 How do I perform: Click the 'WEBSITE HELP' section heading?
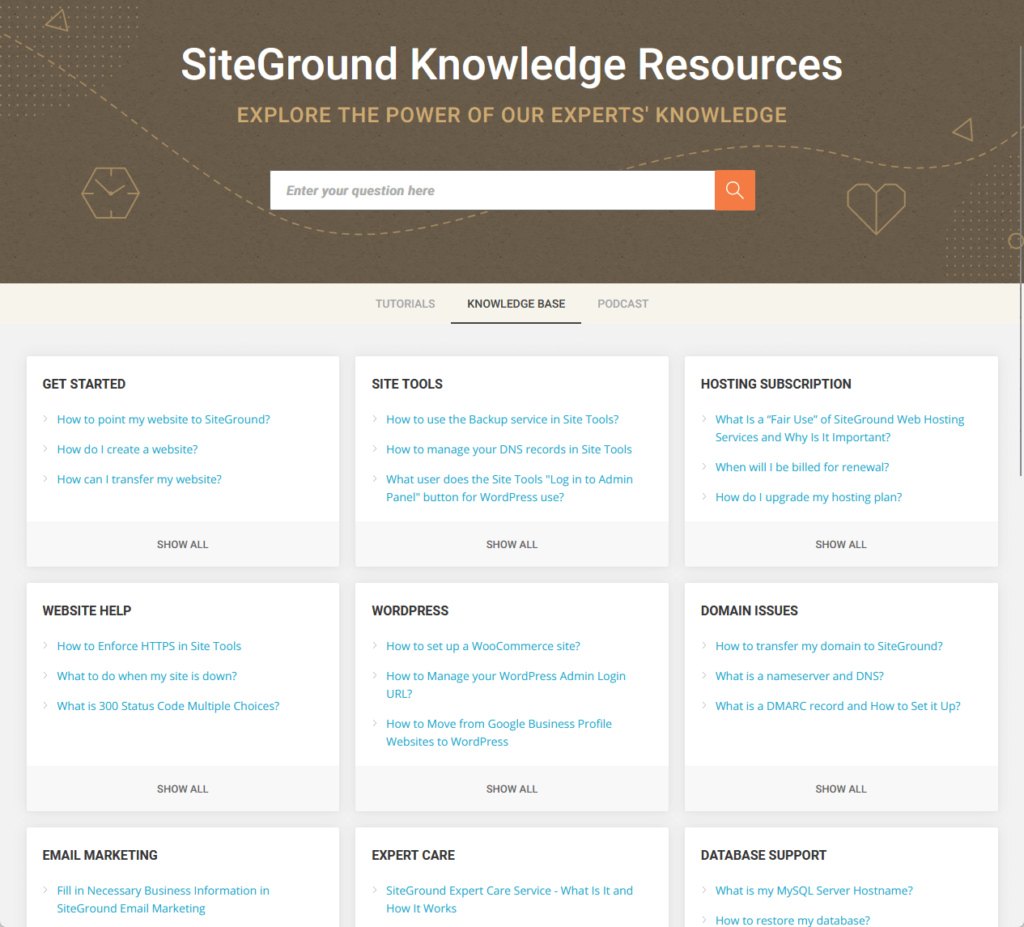87,611
